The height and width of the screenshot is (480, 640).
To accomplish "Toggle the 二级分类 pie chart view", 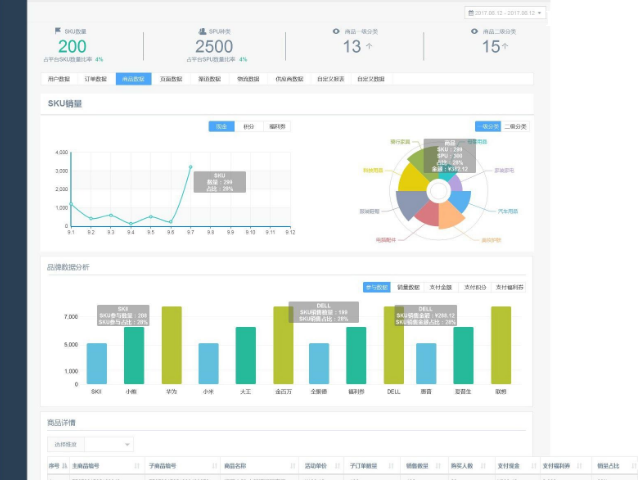I will coord(515,127).
